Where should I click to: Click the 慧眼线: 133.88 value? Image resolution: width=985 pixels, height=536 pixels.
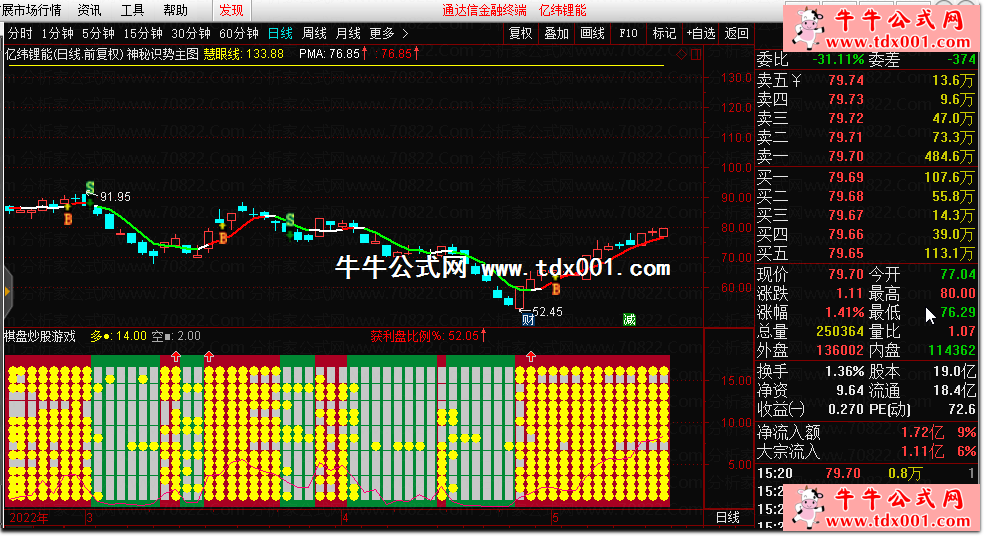243,54
